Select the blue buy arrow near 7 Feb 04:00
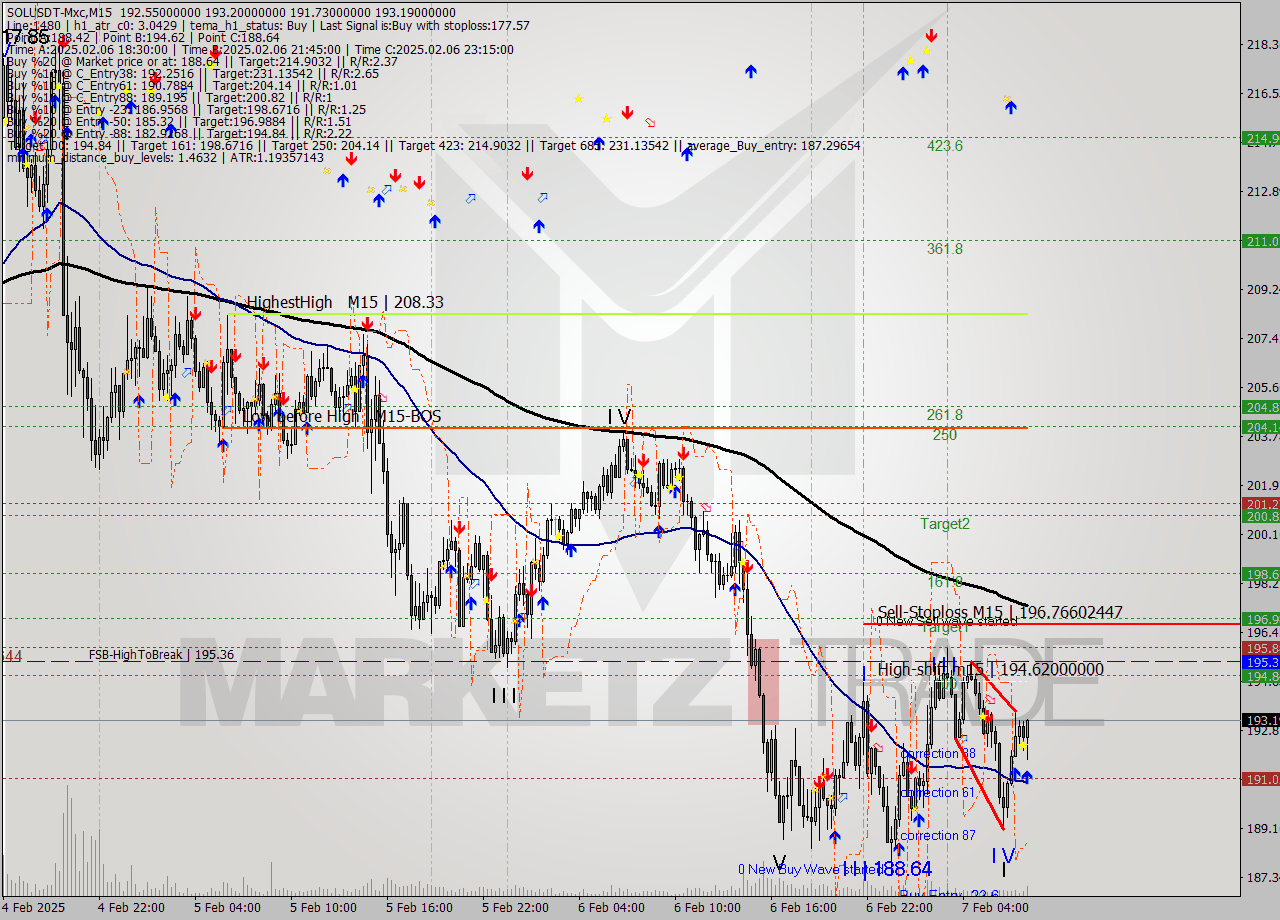This screenshot has width=1280, height=920. click(x=1022, y=777)
